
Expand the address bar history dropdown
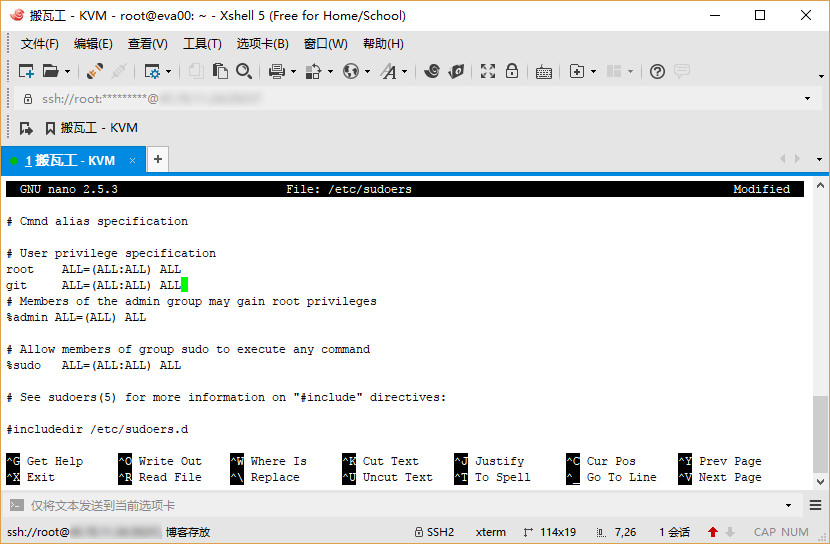[807, 99]
